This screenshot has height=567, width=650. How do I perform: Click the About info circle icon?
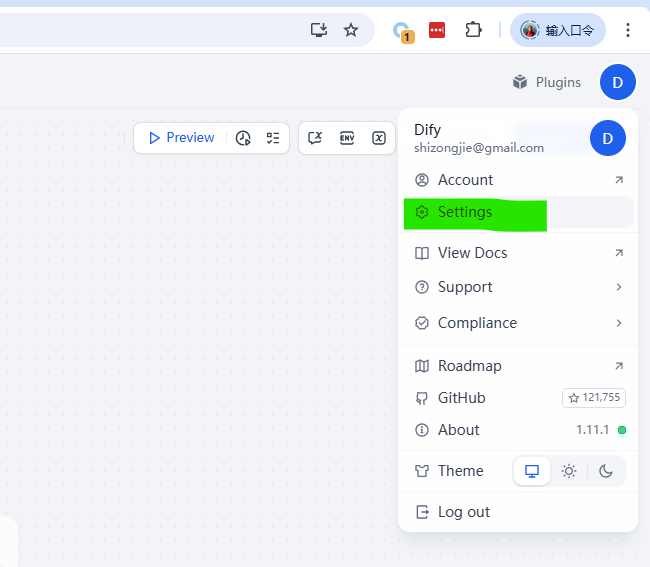click(x=422, y=430)
